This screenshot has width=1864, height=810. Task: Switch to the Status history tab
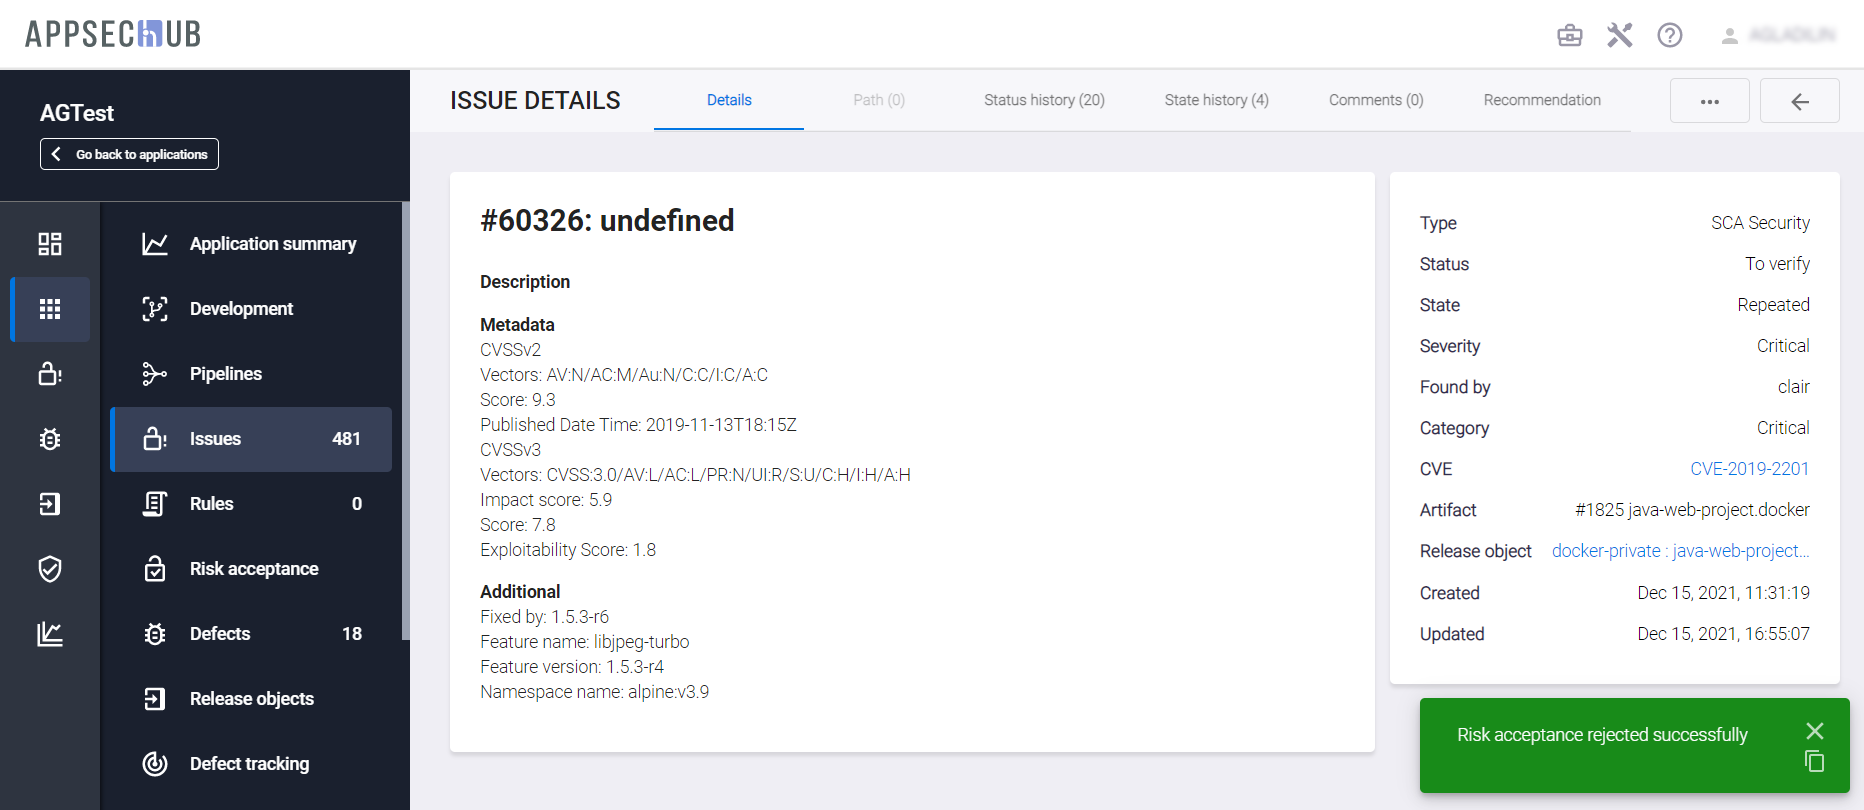(x=1044, y=100)
